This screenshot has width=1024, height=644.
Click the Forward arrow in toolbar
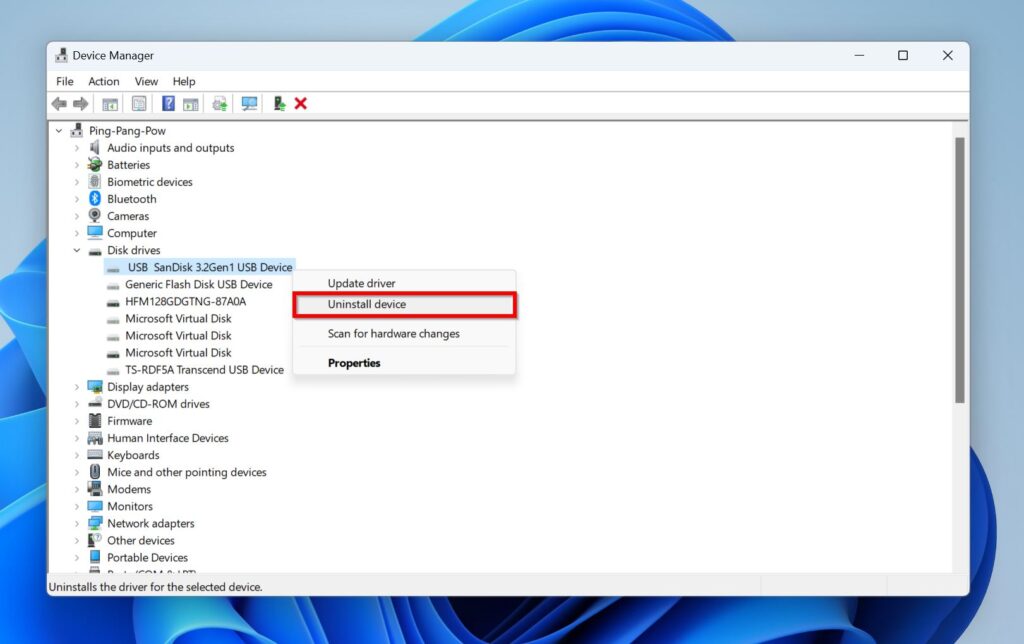81,104
